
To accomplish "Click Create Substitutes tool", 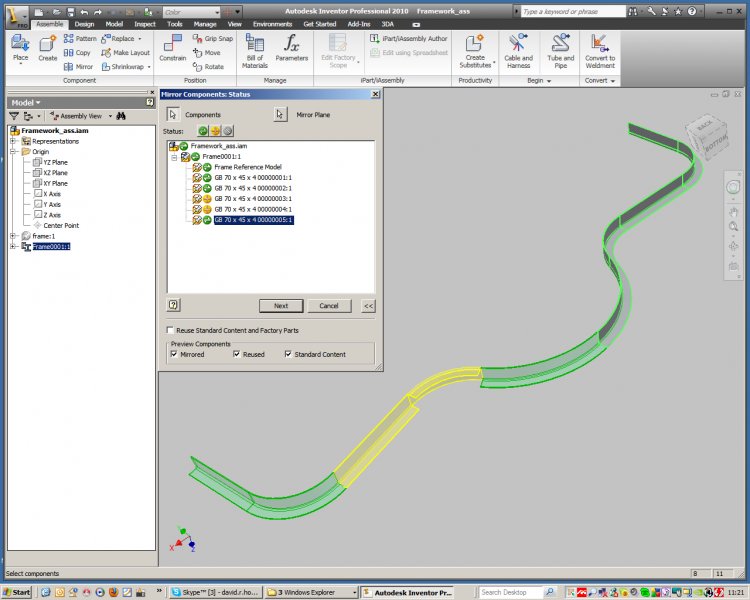I will 475,51.
